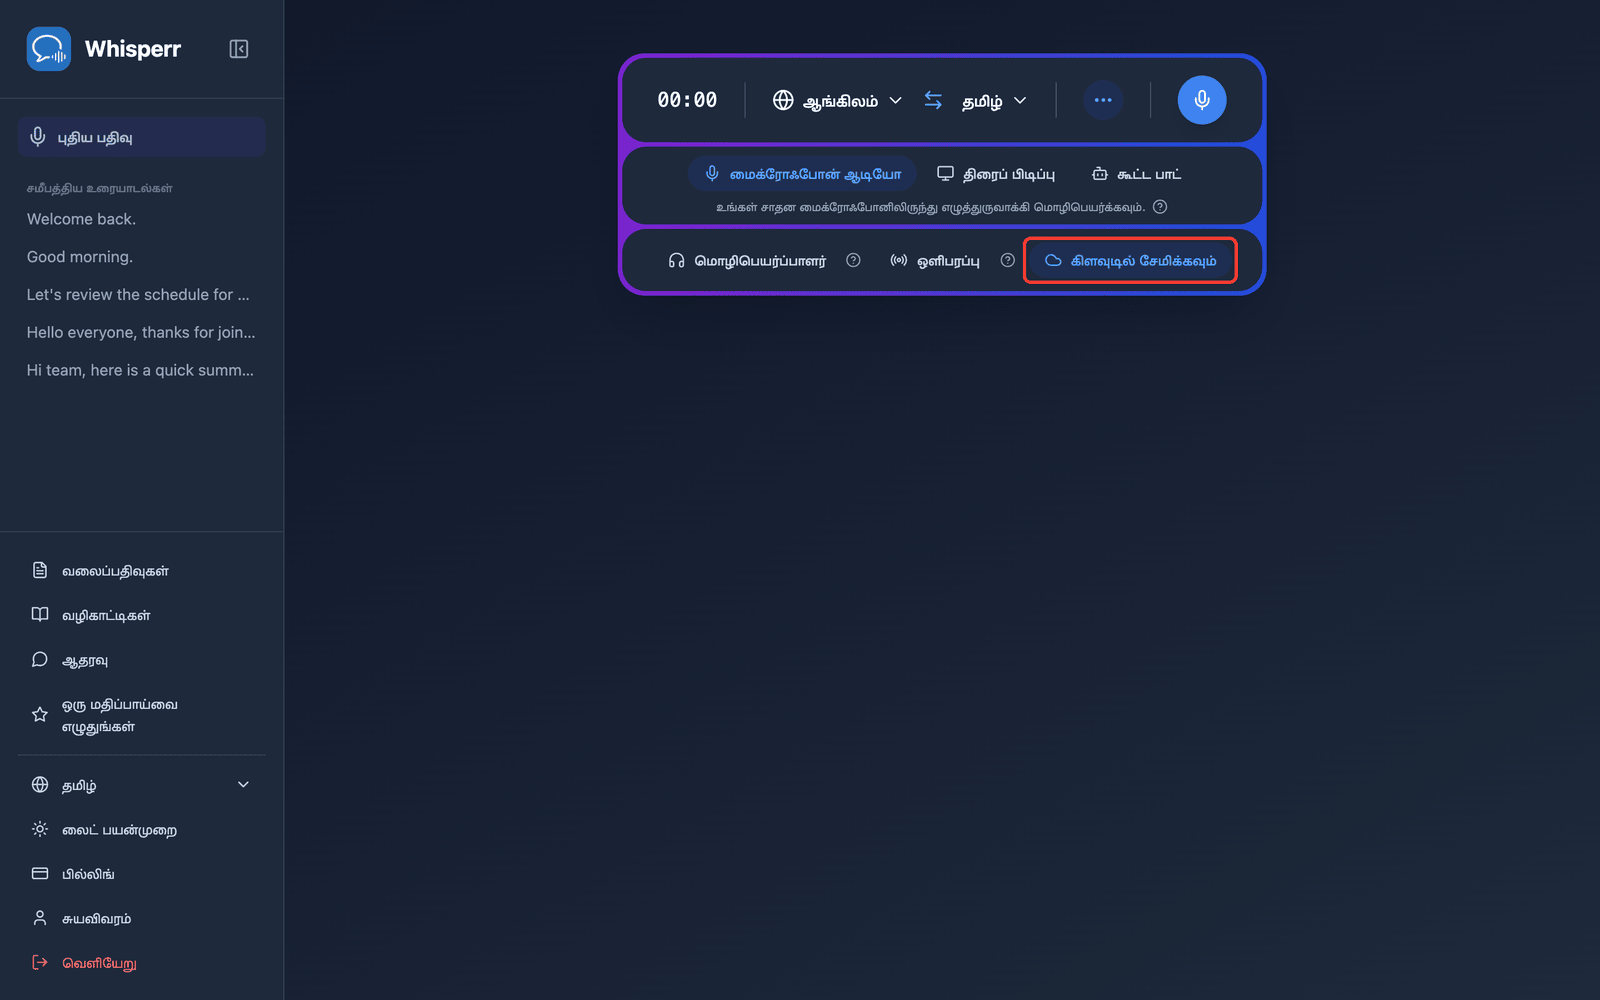Select the திரைப் பிடிப்பு screen capture tab
The width and height of the screenshot is (1600, 1000).
996,174
